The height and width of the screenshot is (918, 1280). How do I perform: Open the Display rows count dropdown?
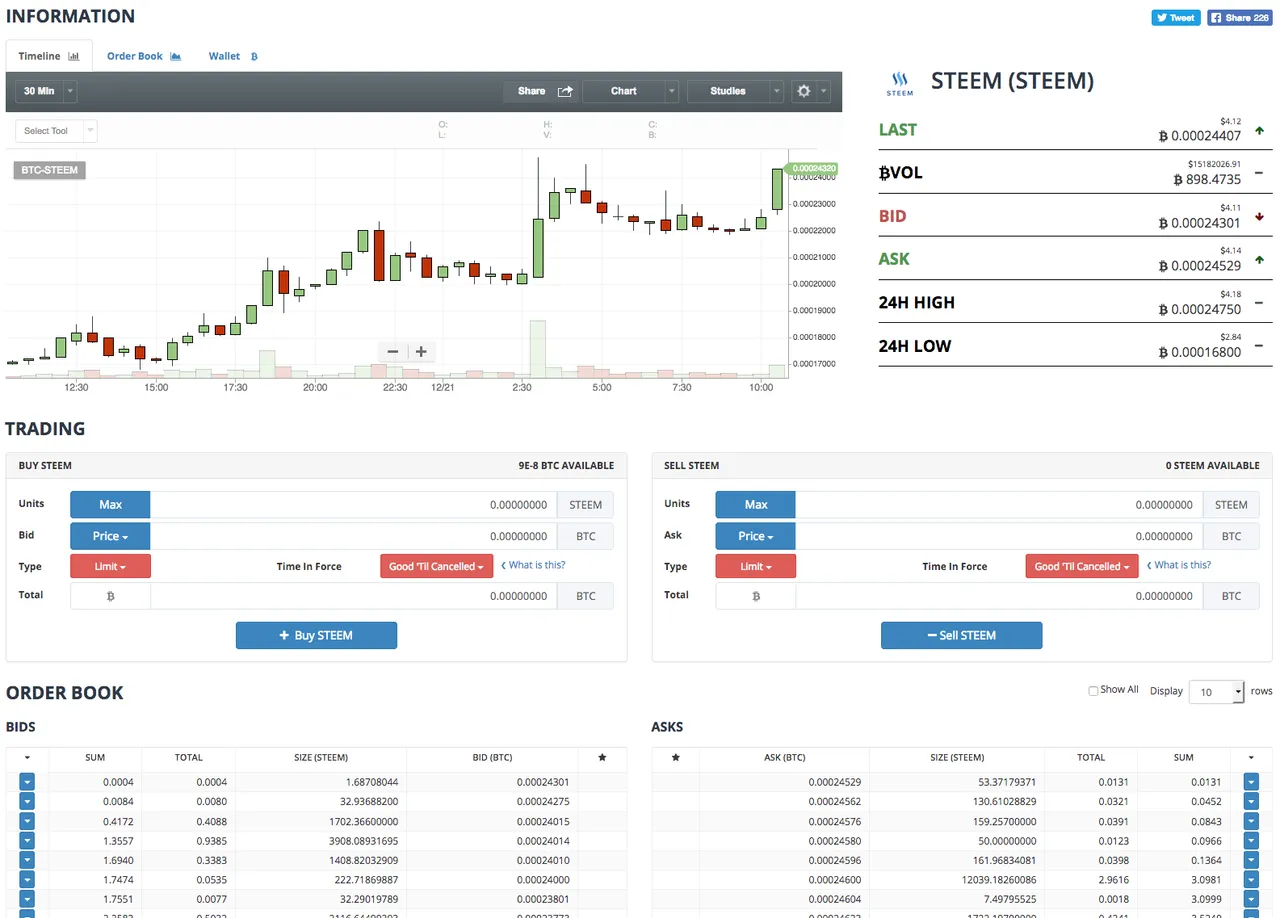point(1216,691)
